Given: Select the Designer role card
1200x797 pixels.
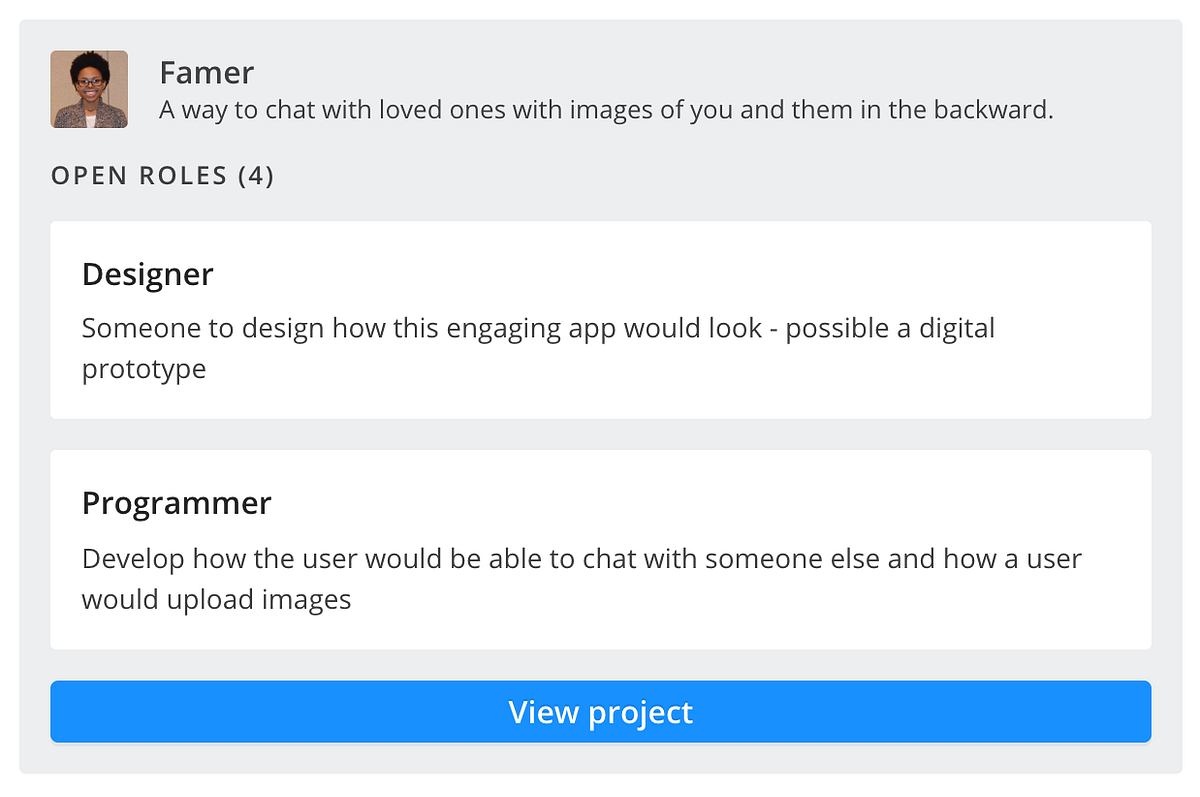Looking at the screenshot, I should click(x=601, y=320).
